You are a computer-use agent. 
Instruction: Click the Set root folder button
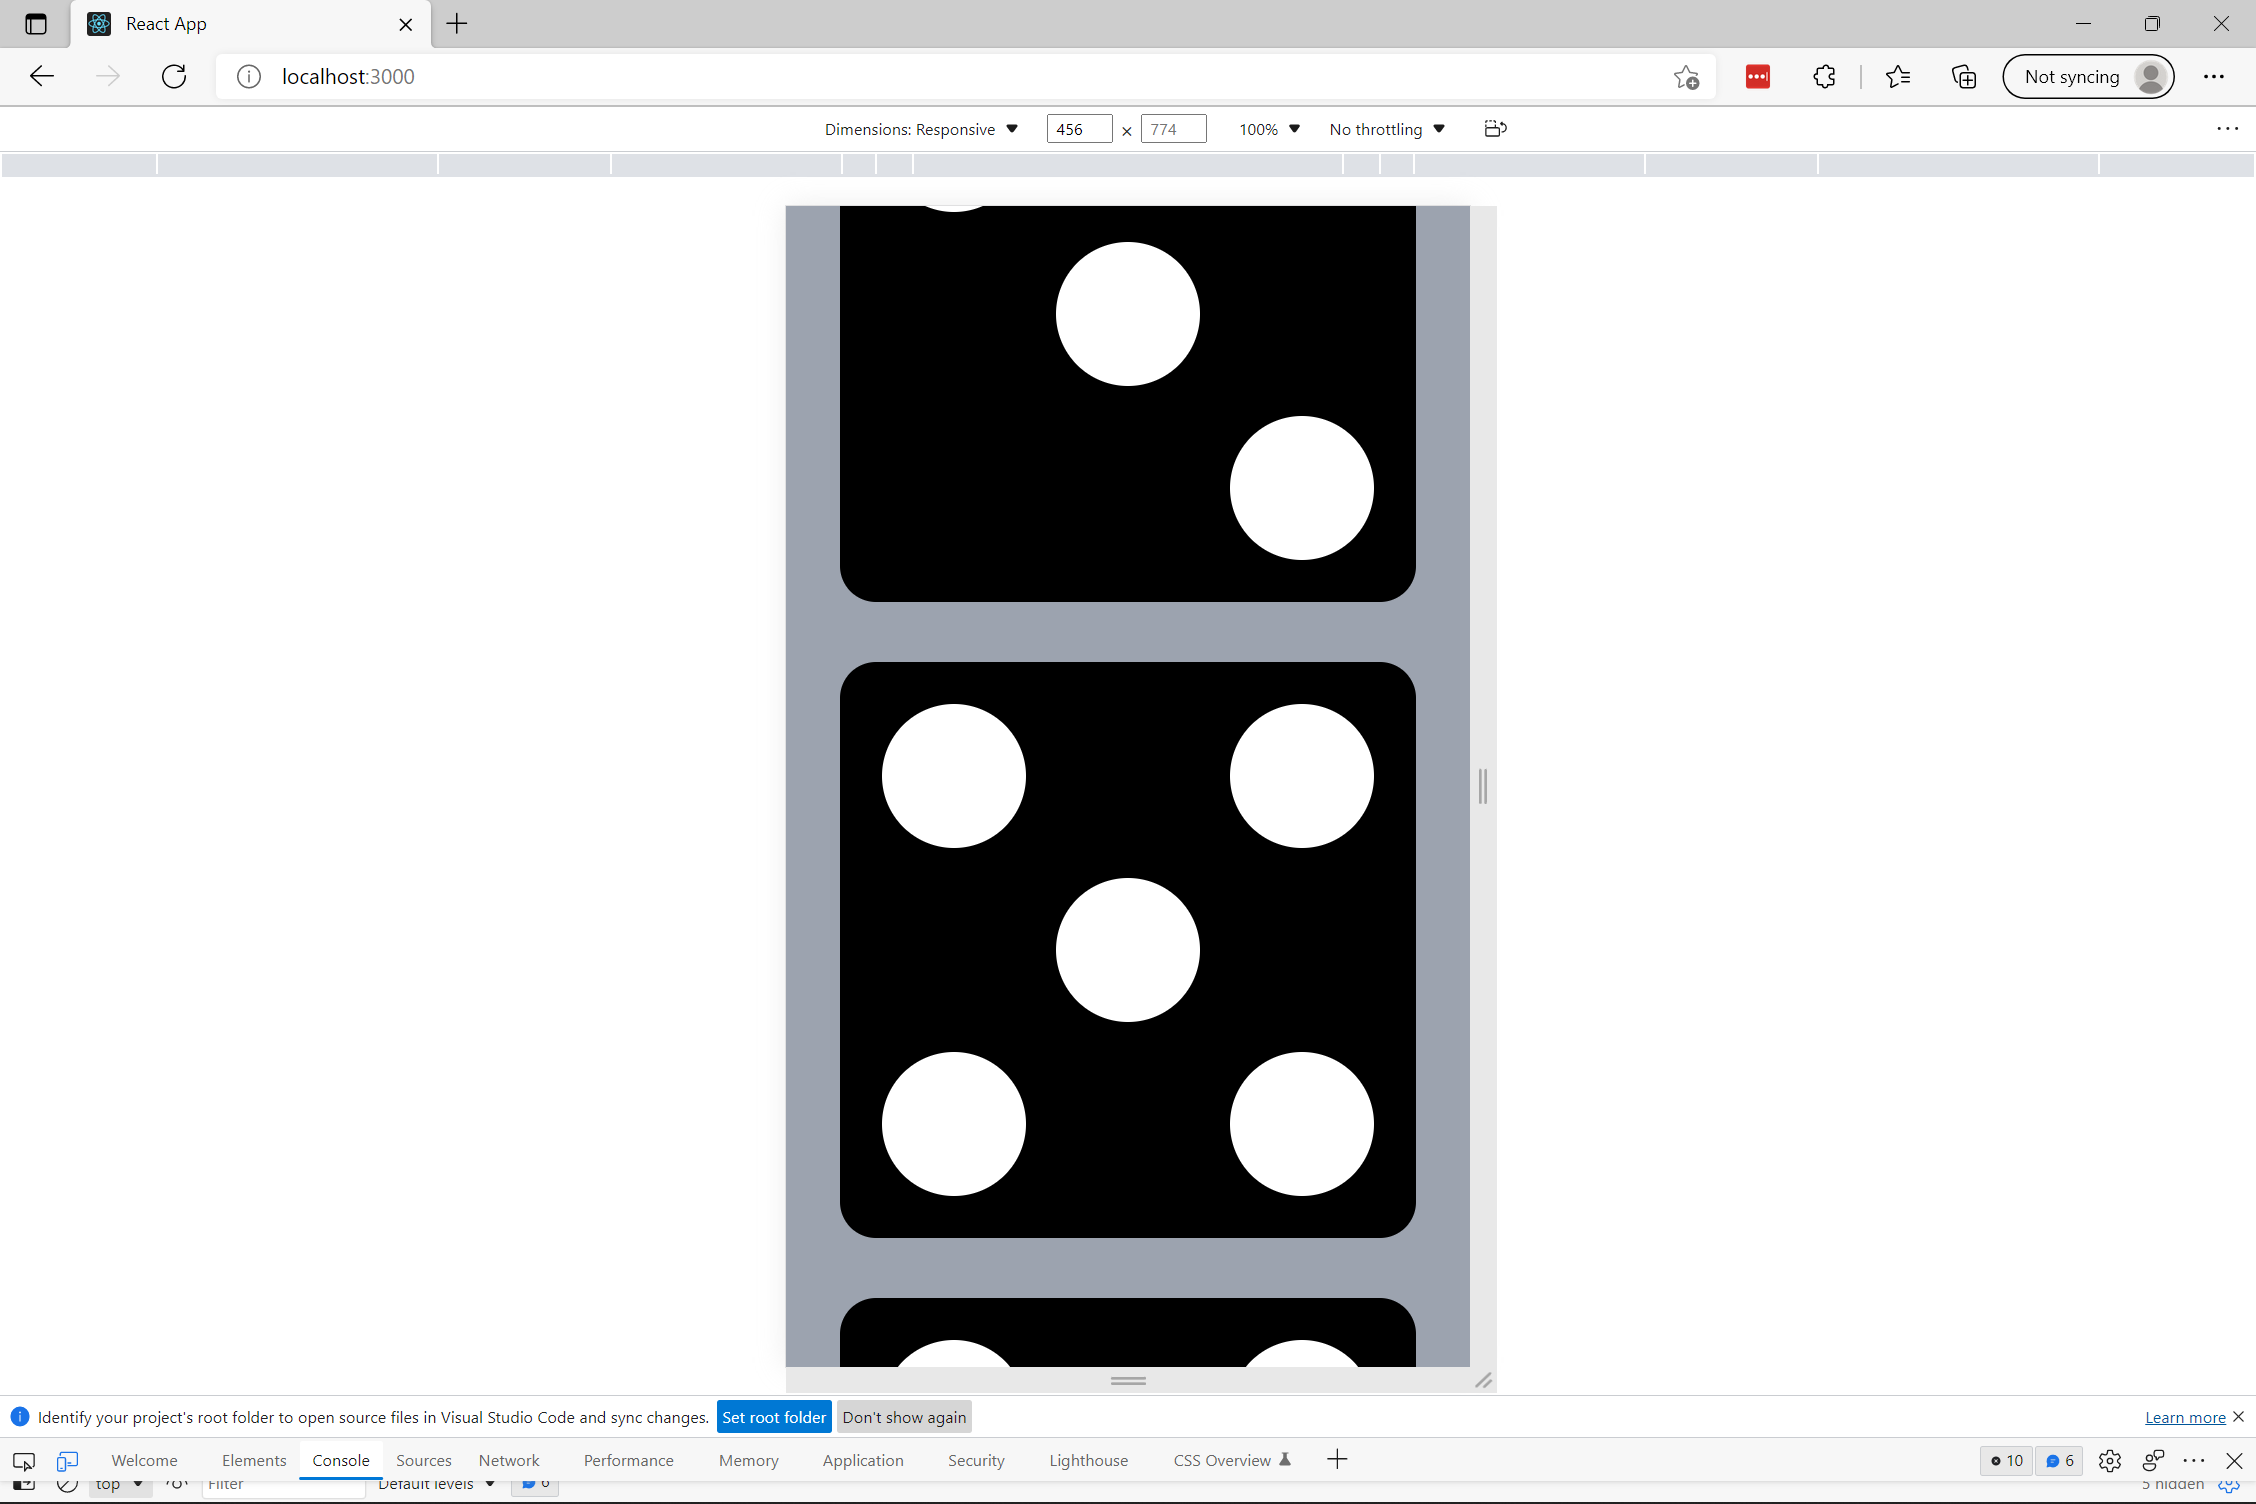click(x=774, y=1417)
